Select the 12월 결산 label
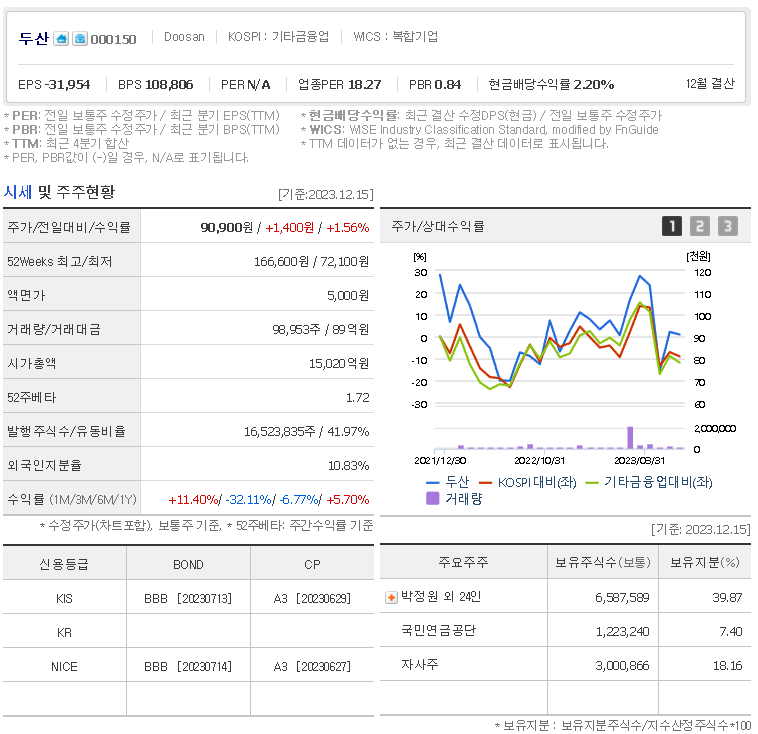The height and width of the screenshot is (734, 758). point(710,84)
